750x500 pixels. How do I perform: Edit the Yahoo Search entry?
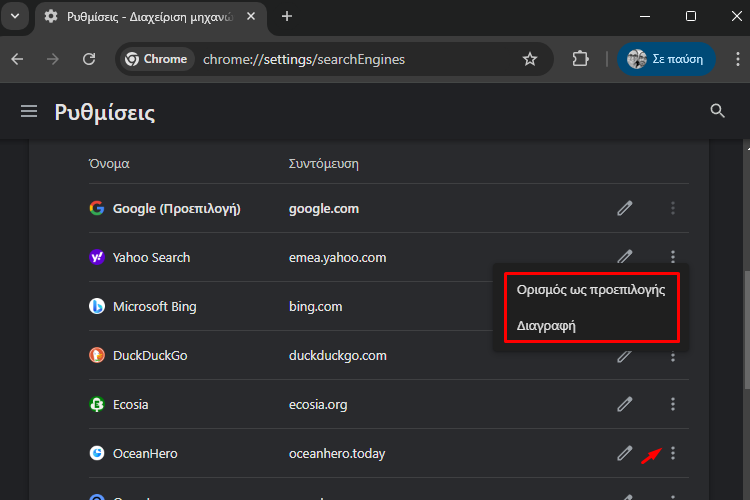coord(624,256)
